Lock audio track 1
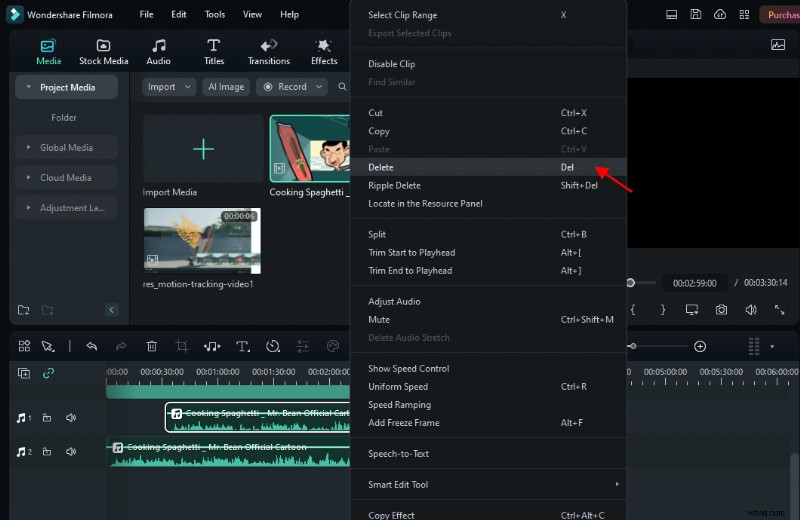 tap(47, 418)
